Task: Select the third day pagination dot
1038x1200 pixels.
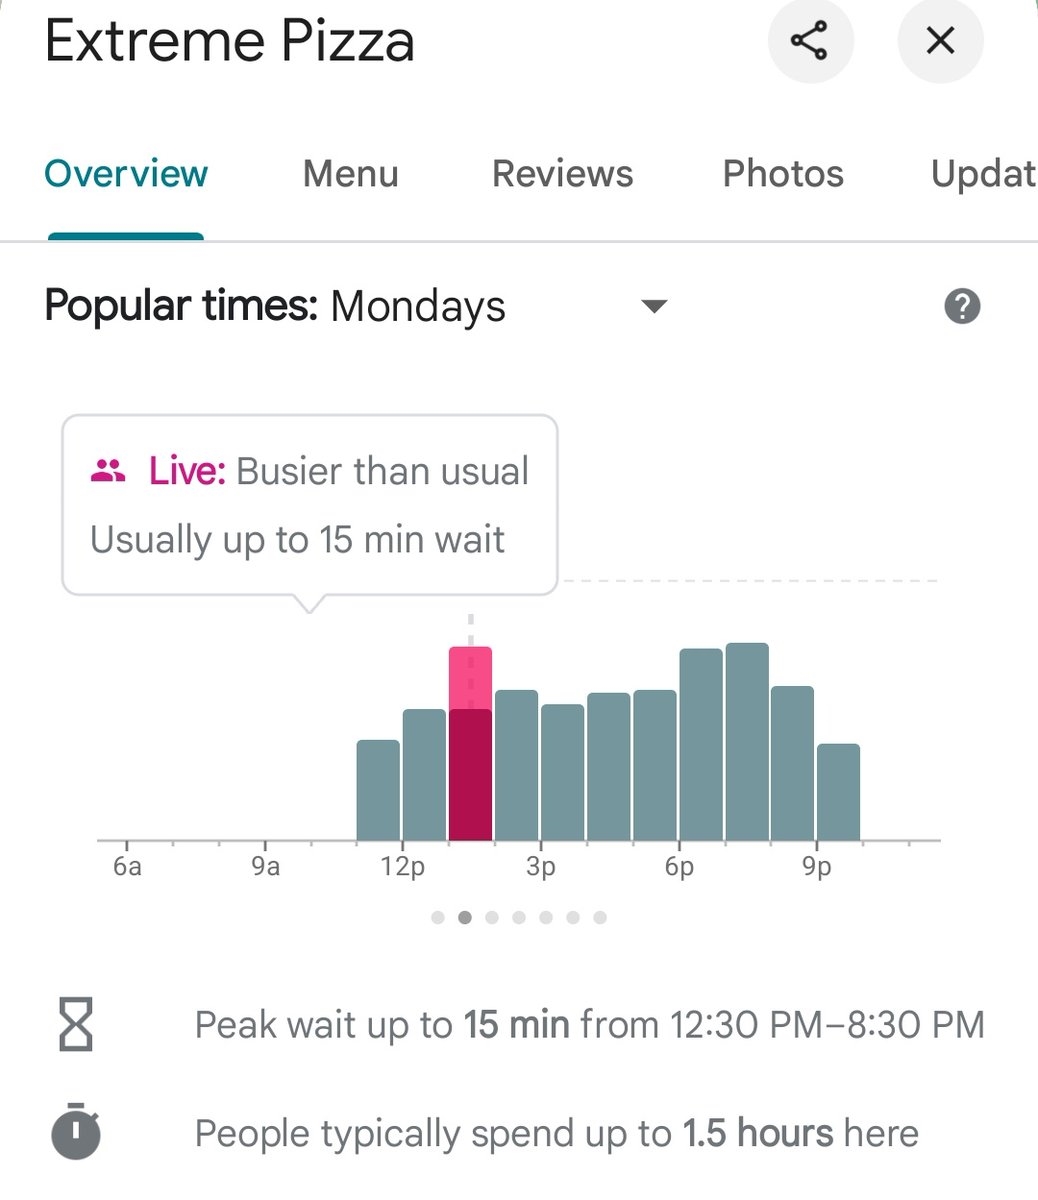Action: pos(492,917)
